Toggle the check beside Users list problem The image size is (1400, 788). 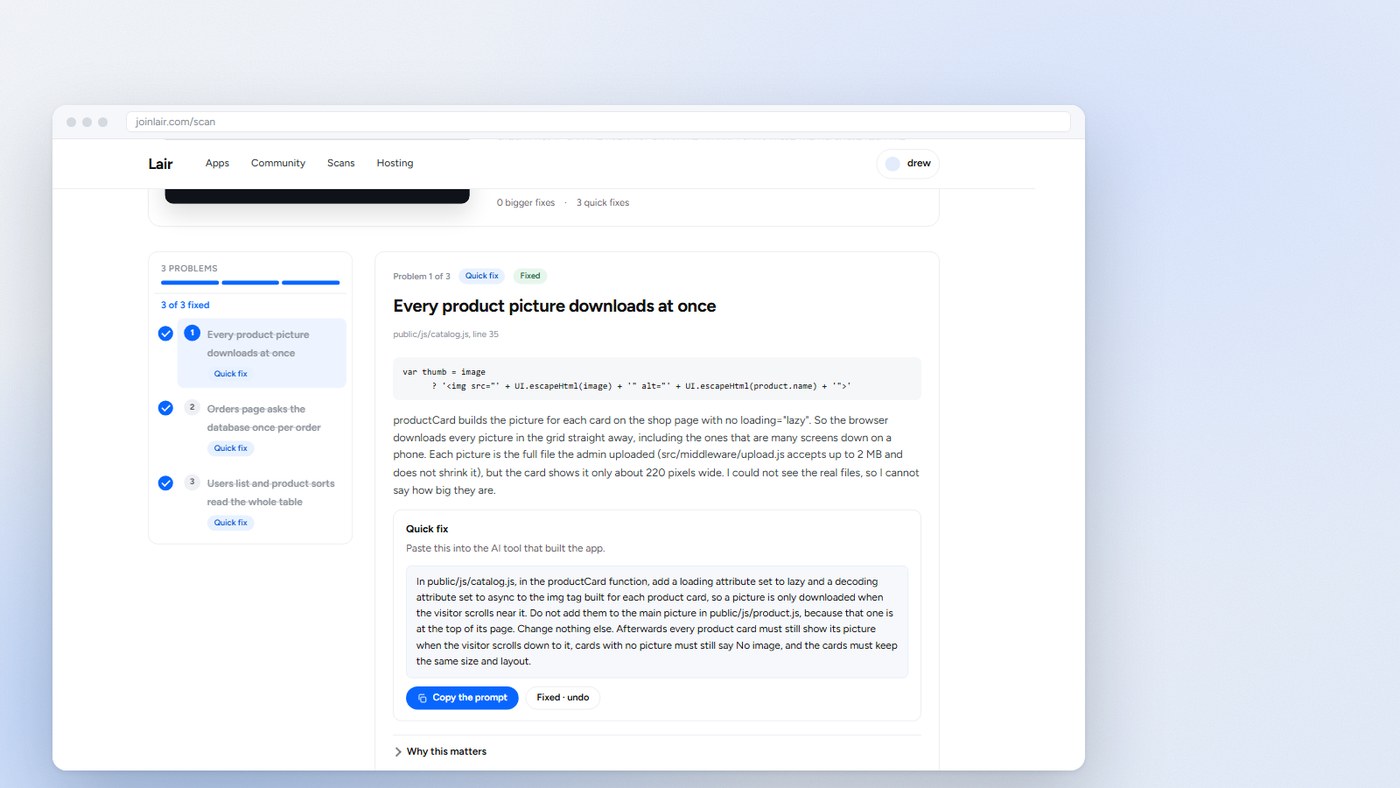click(166, 483)
